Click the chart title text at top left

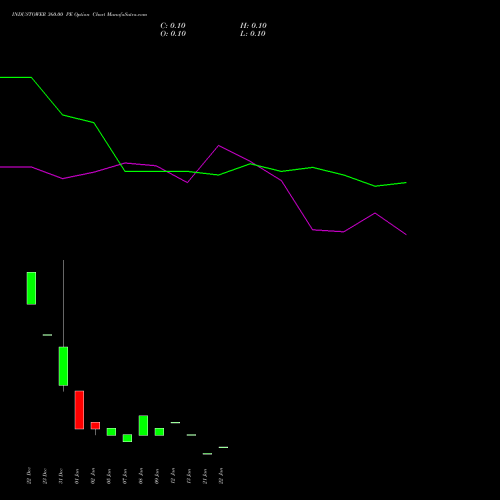pos(79,14)
